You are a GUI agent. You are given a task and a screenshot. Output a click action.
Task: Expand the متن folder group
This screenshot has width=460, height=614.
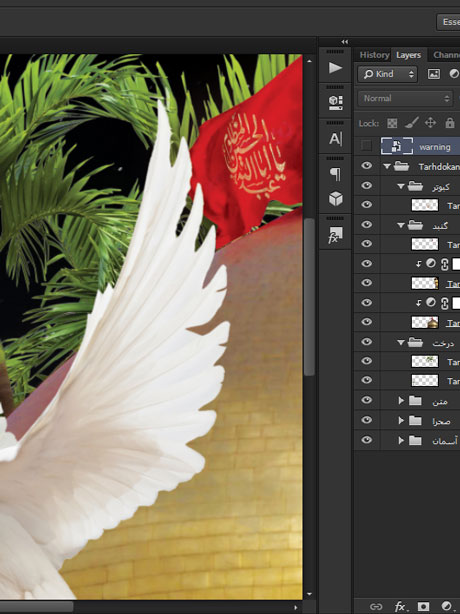[x=401, y=400]
